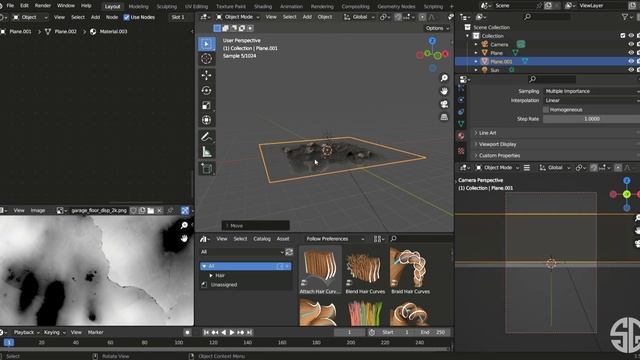This screenshot has width=640, height=360.
Task: Choose the Scale tool
Action: [x=207, y=105]
